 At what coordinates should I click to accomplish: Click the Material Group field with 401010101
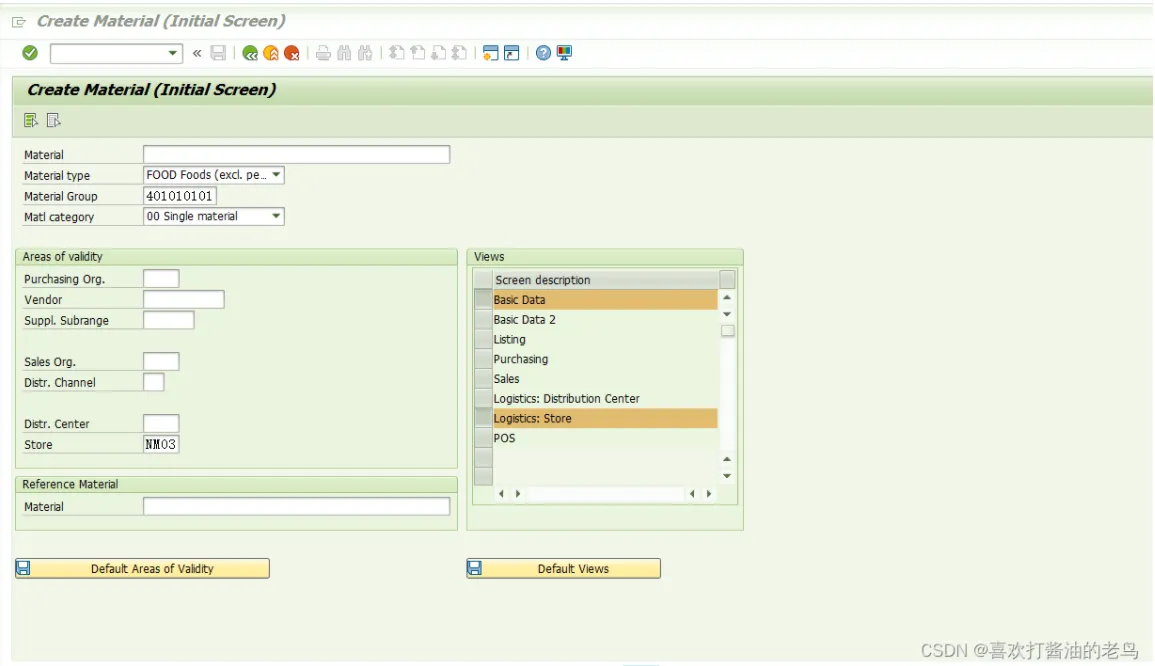[180, 196]
